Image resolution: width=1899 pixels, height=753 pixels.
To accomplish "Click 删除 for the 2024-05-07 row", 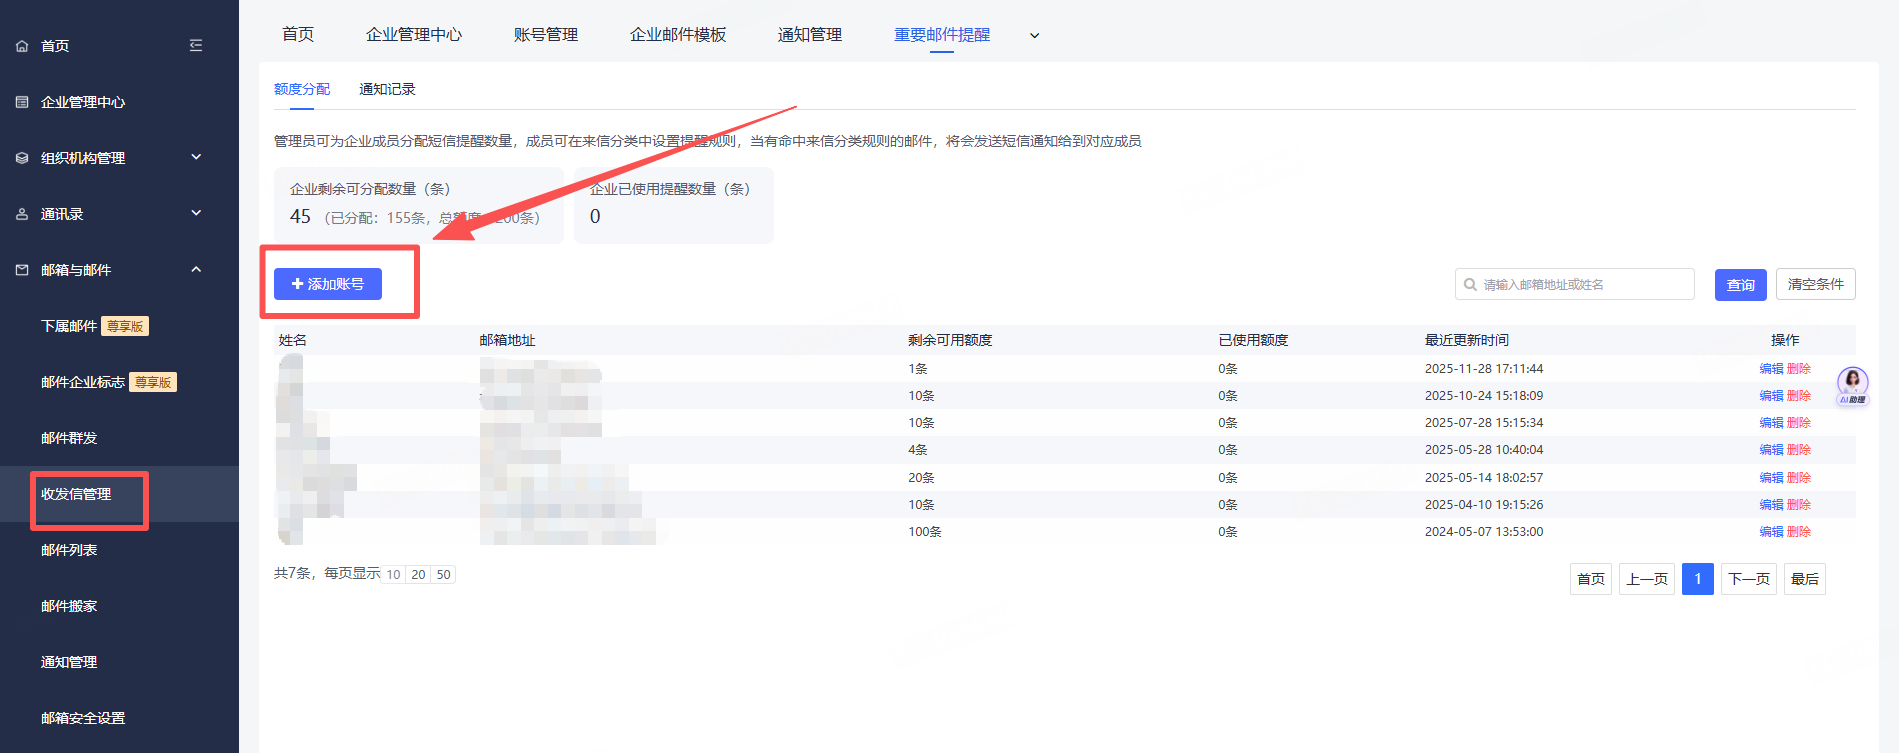I will pyautogui.click(x=1799, y=532).
